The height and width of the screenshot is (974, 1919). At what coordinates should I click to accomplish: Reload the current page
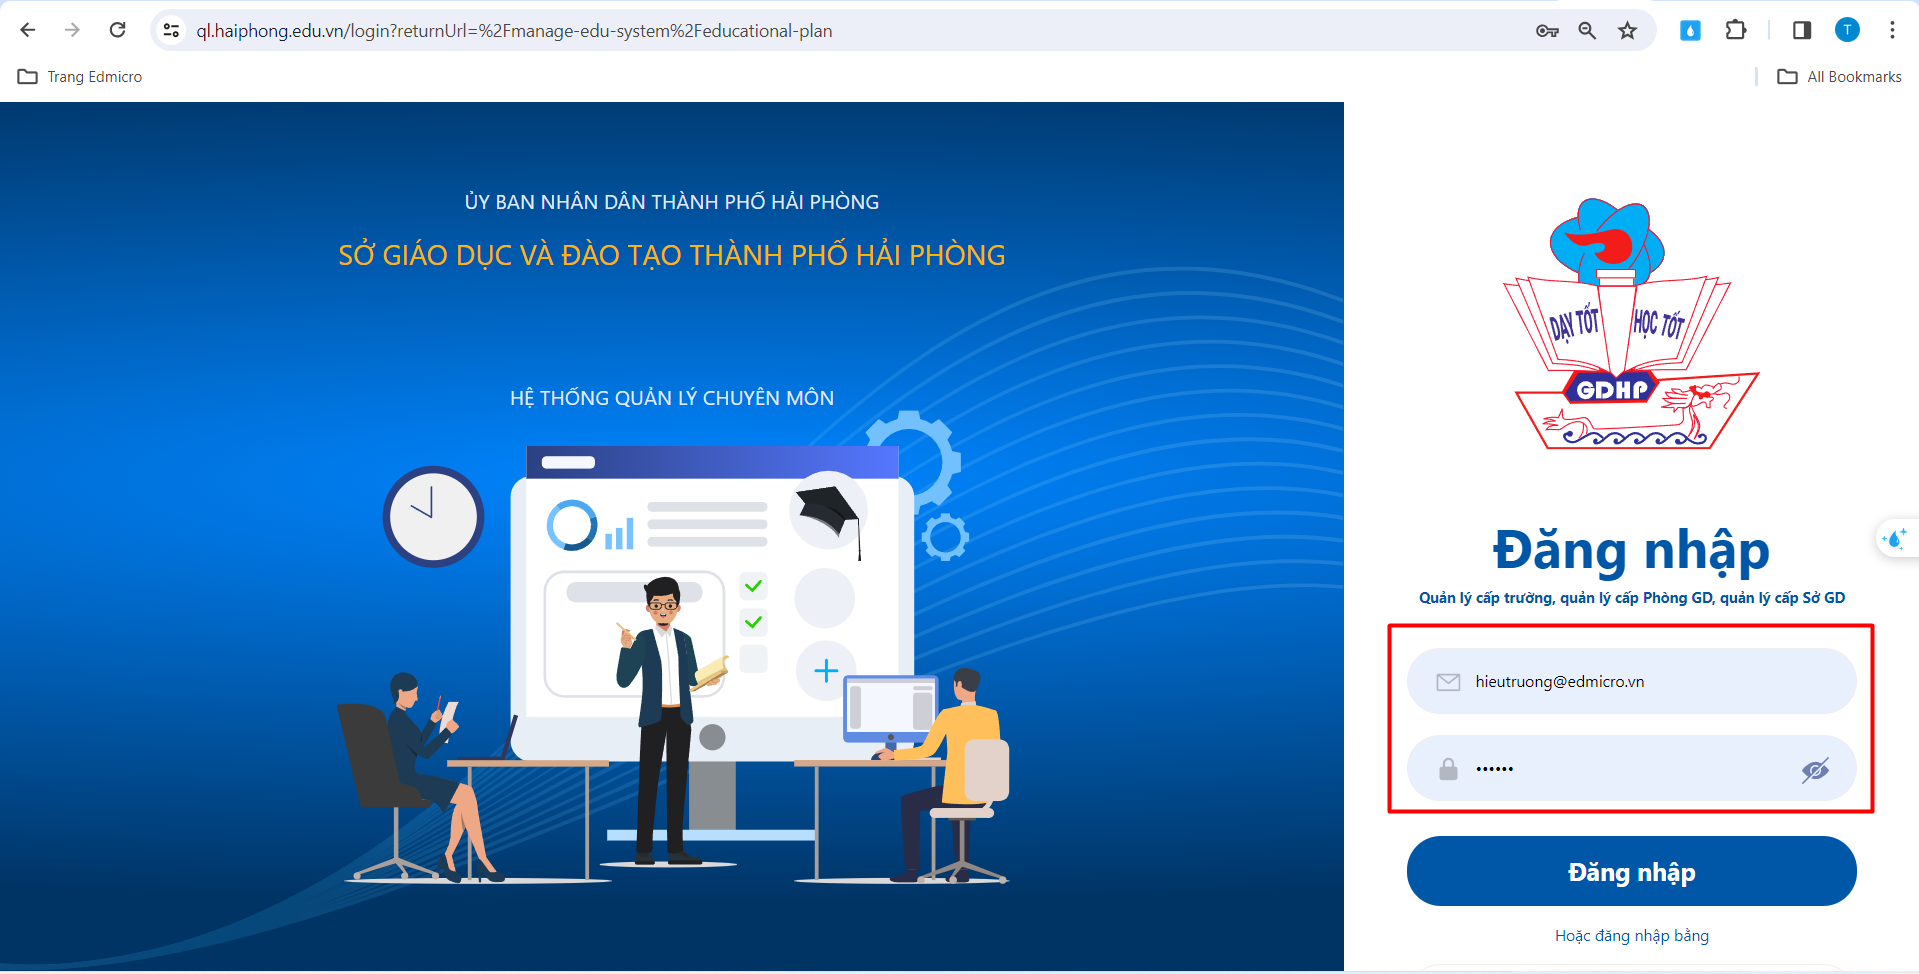coord(117,30)
